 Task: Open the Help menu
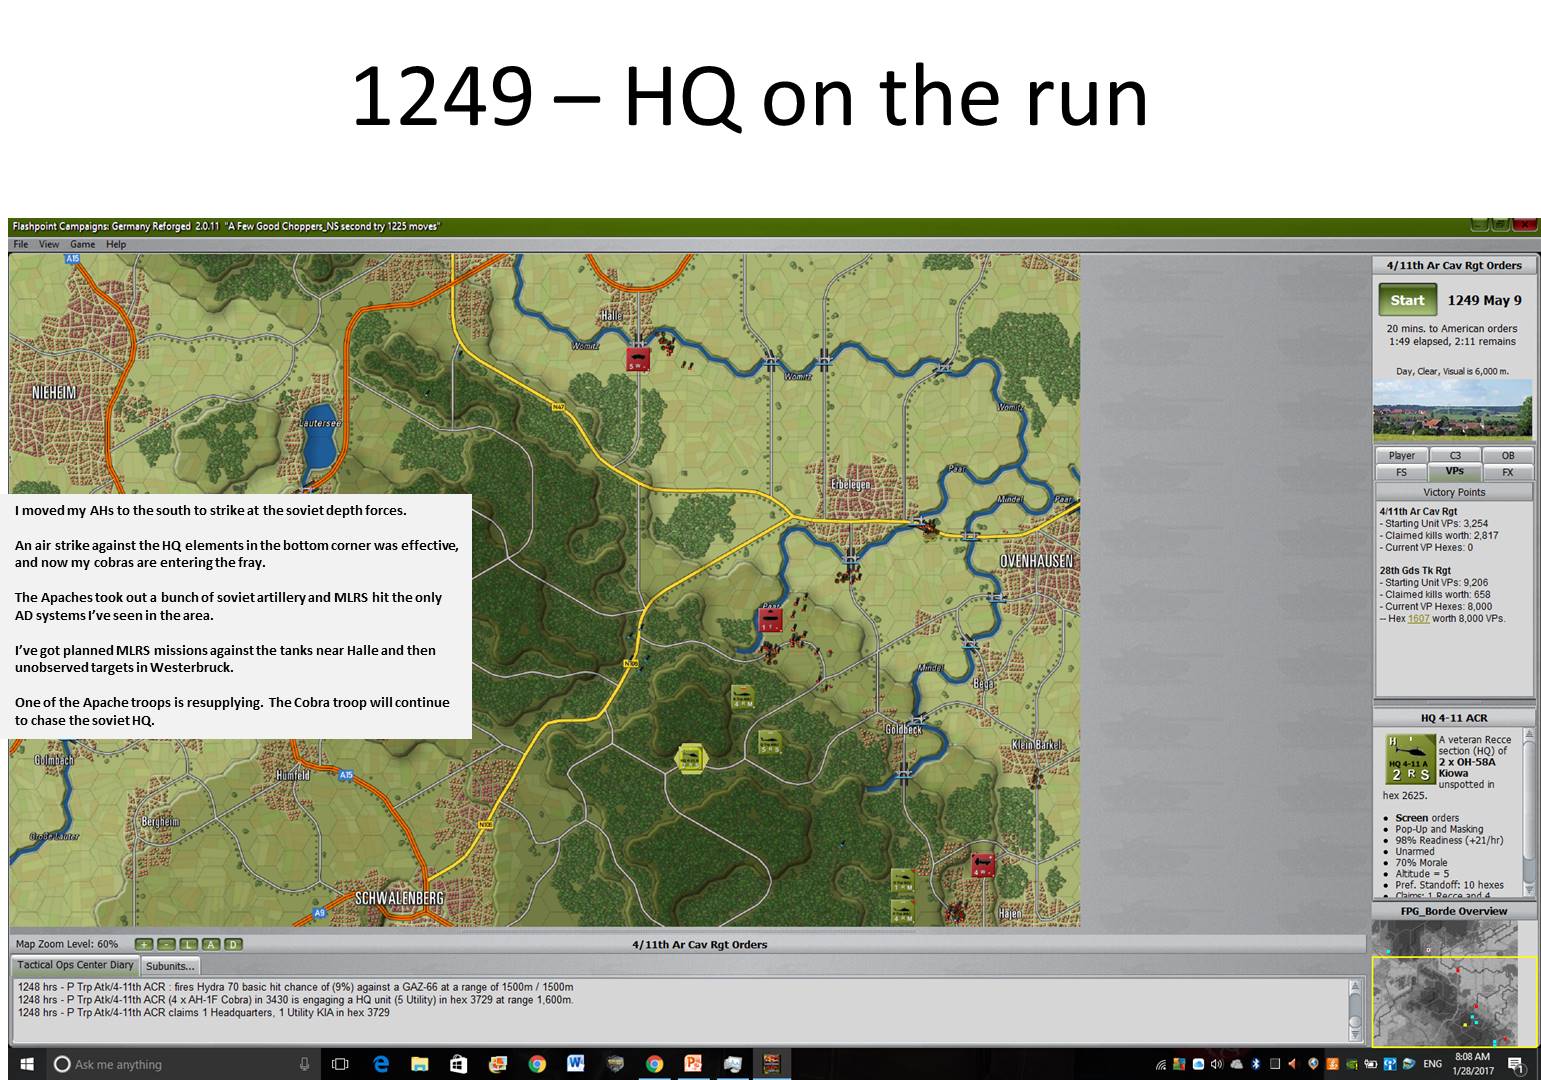(x=117, y=244)
